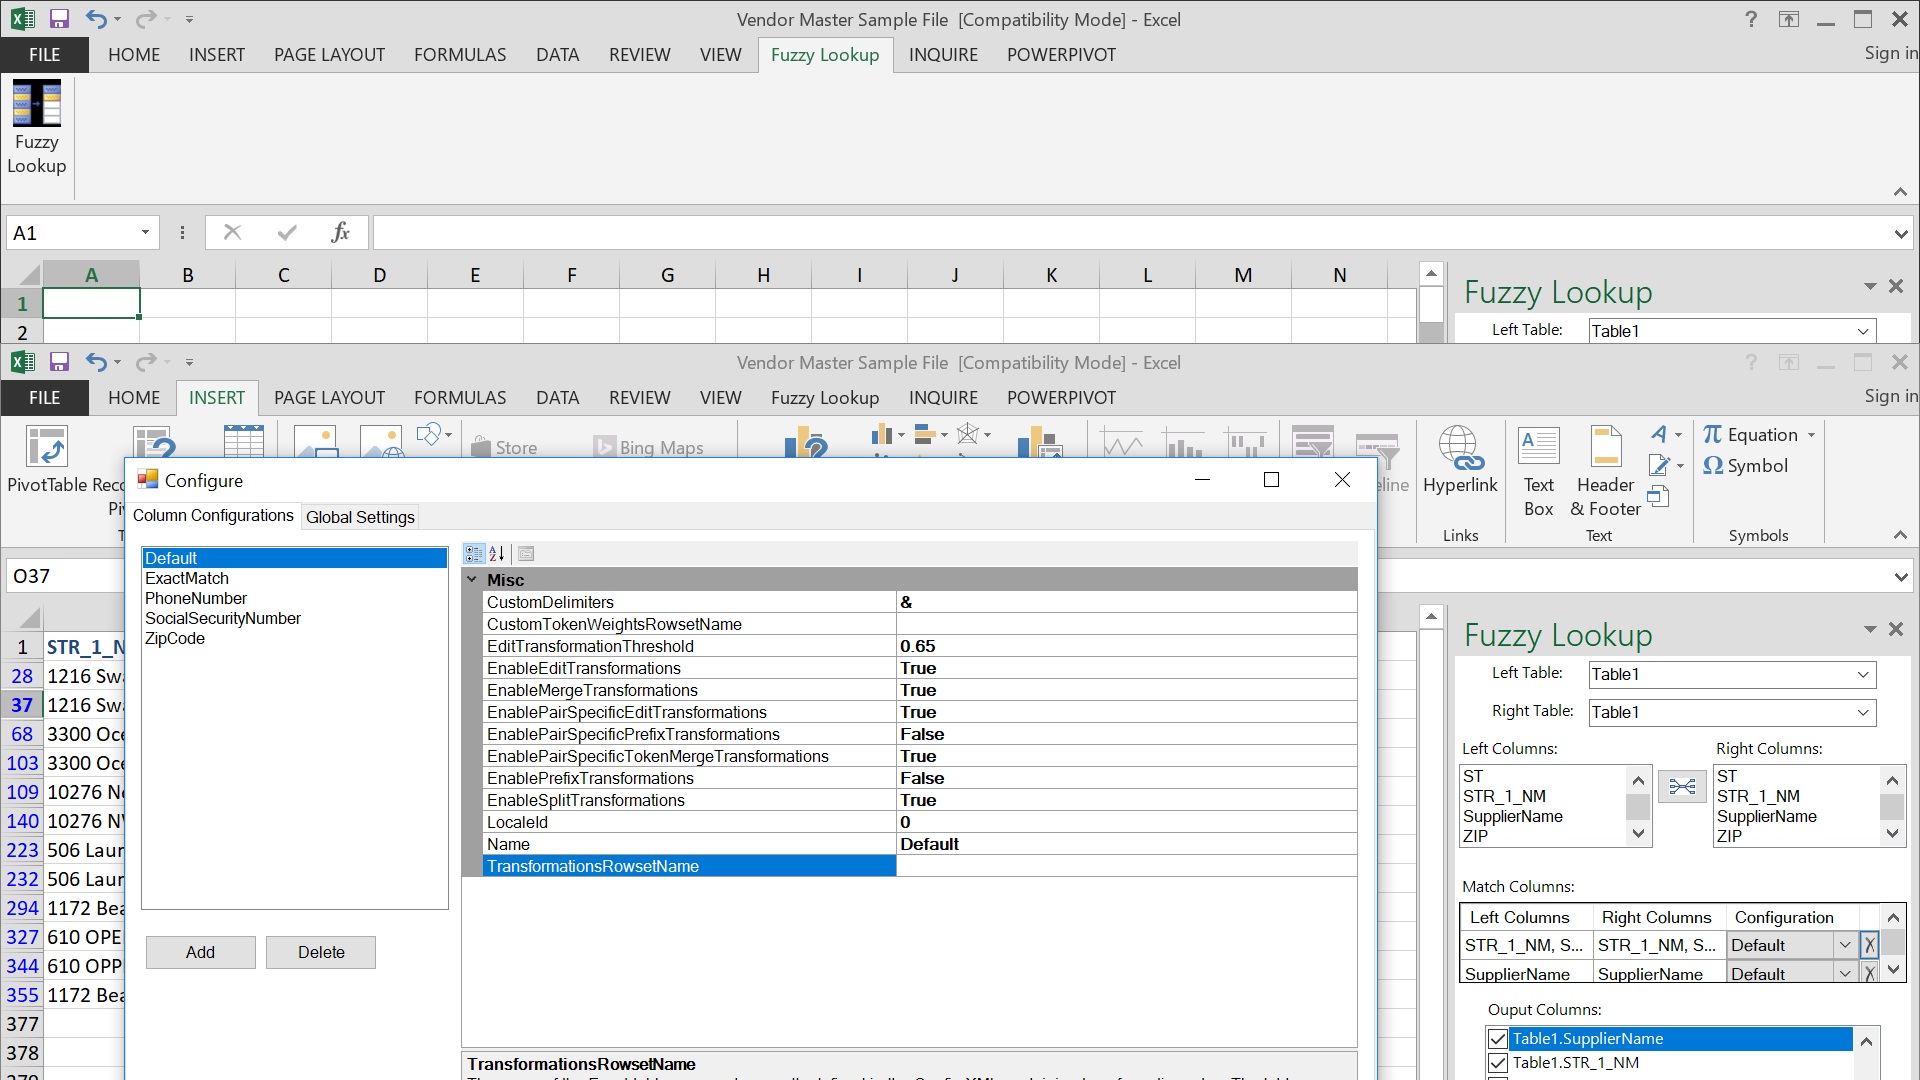1920x1080 pixels.
Task: Open Left Table dropdown in top Fuzzy Lookup pane
Action: click(x=1863, y=331)
